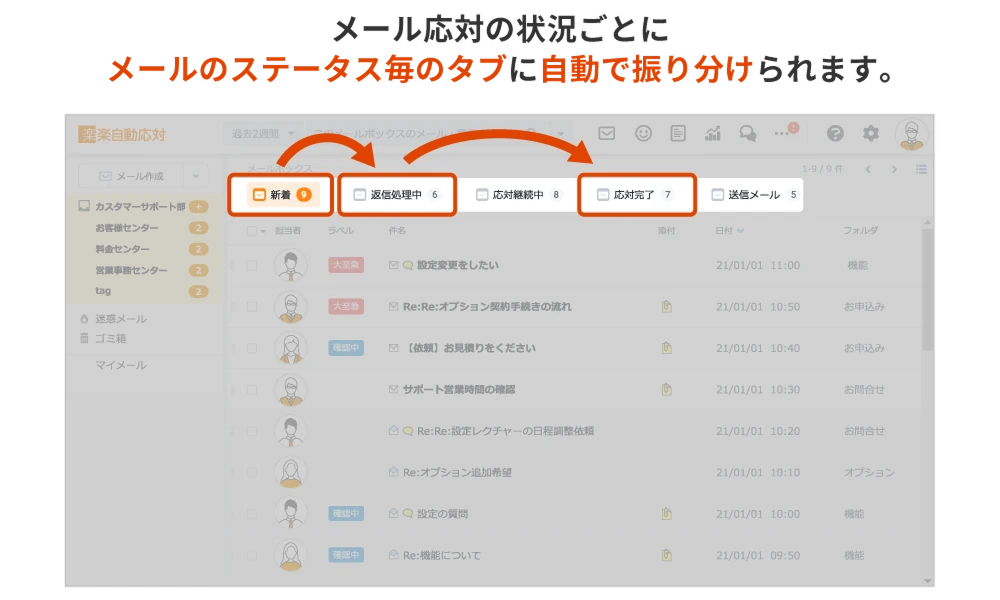
Task: Check the box for サポート営業時間の確認 mail
Action: pos(252,390)
